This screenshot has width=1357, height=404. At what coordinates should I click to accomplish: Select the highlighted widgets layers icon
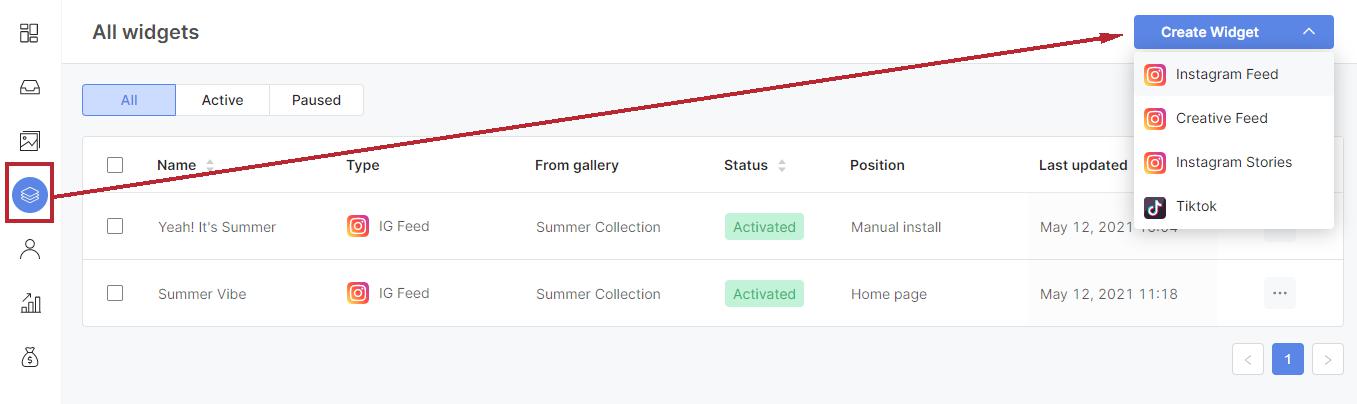pyautogui.click(x=29, y=195)
